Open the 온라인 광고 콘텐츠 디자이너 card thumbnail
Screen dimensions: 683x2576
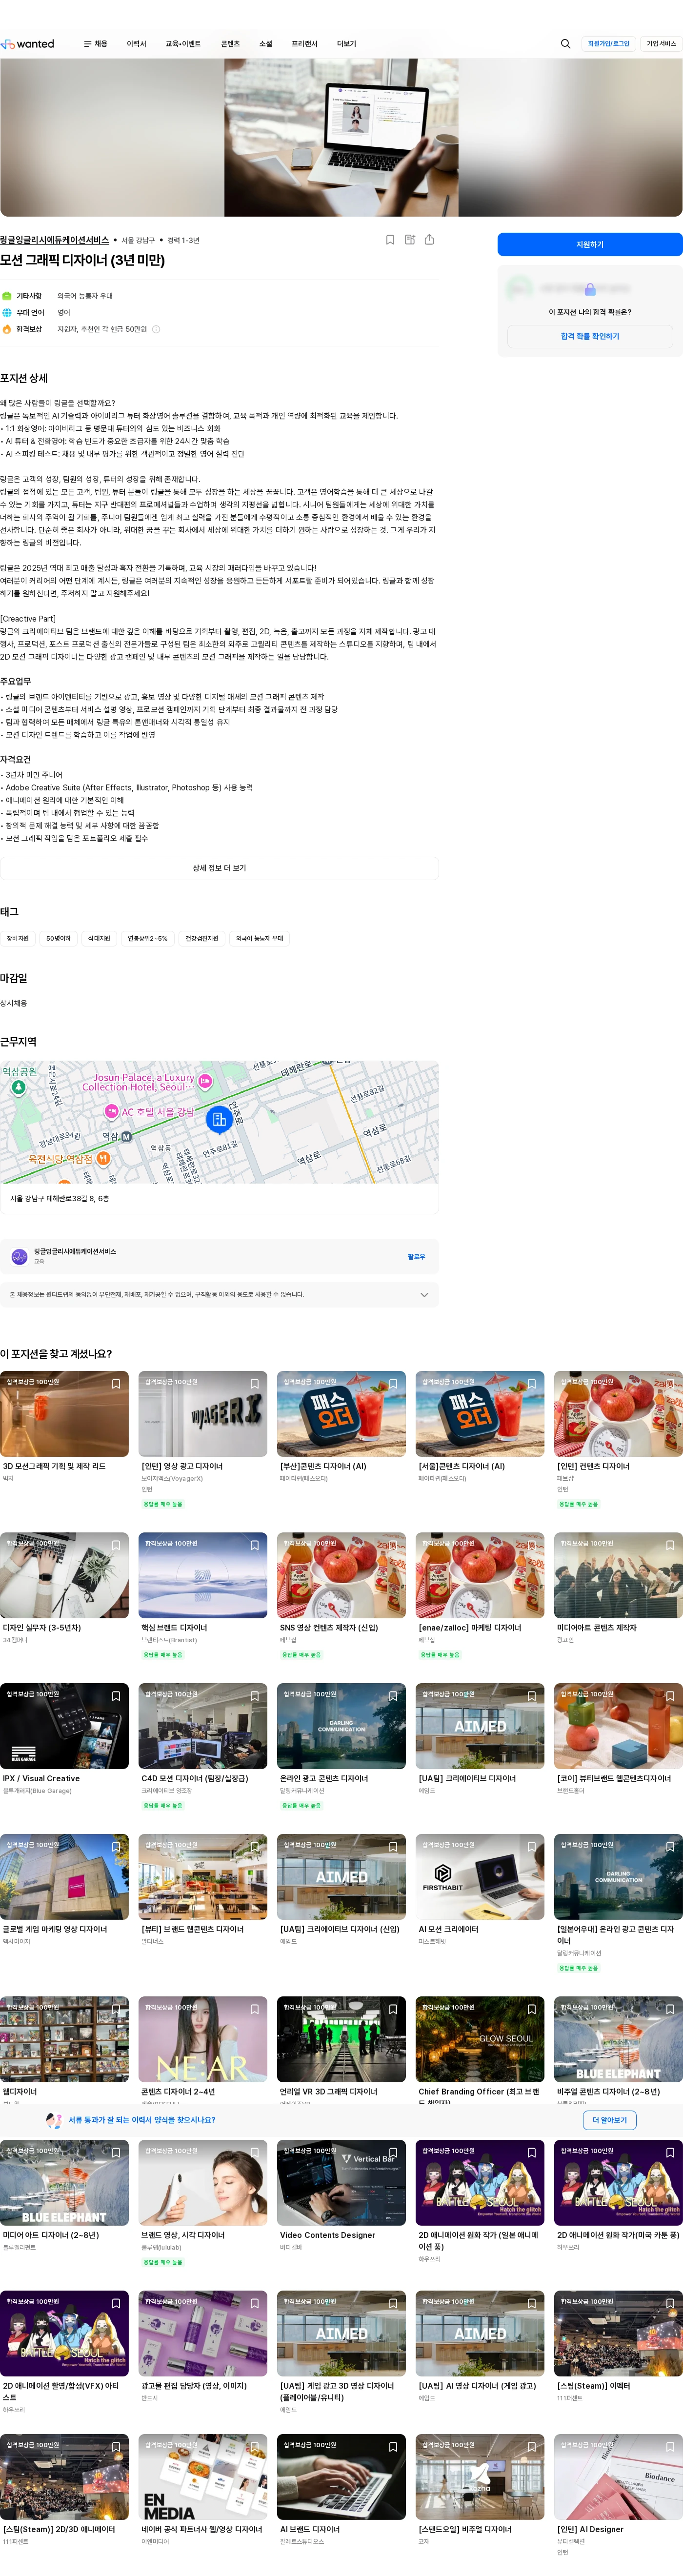(x=341, y=1726)
